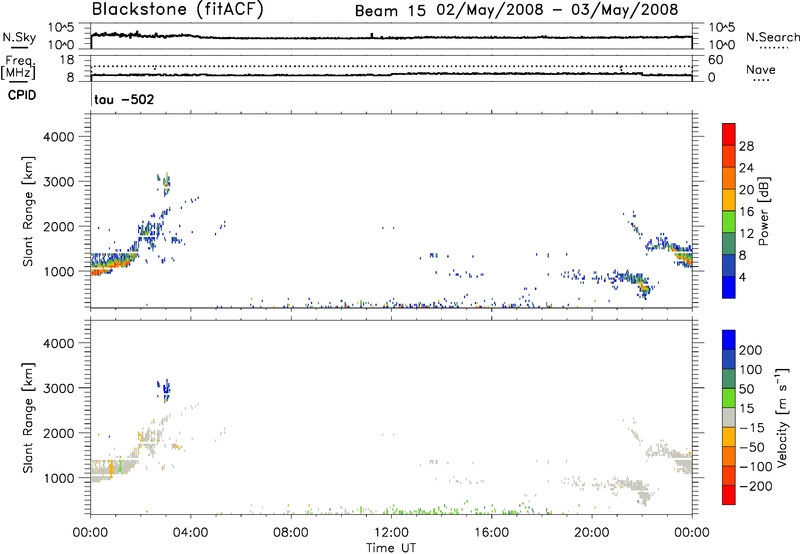
Task: Click the bright blue bottom segment of the Power colorbar
Action: click(x=729, y=287)
